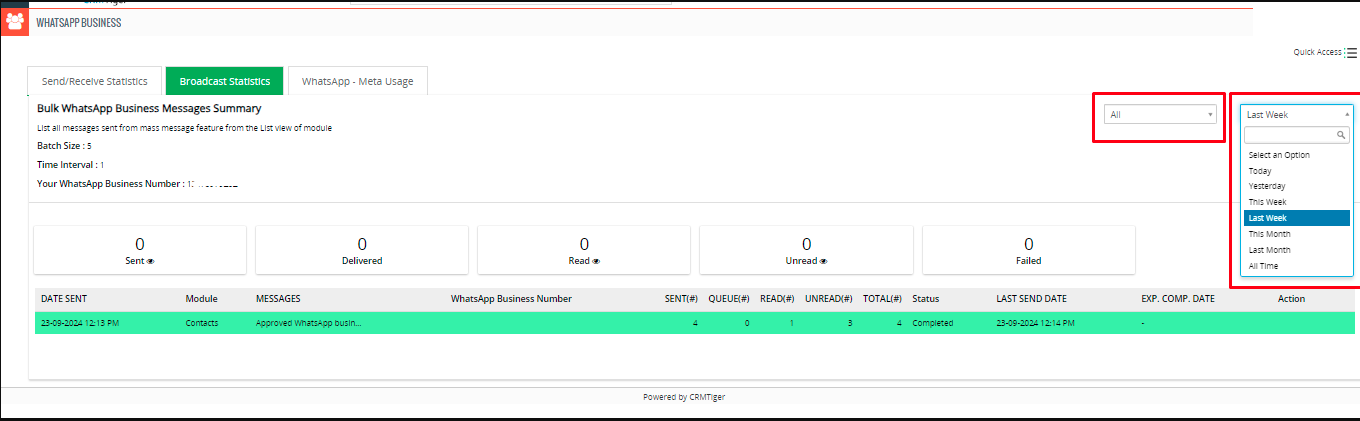Click the Sent count card
This screenshot has height=421, width=1360.
pos(140,250)
